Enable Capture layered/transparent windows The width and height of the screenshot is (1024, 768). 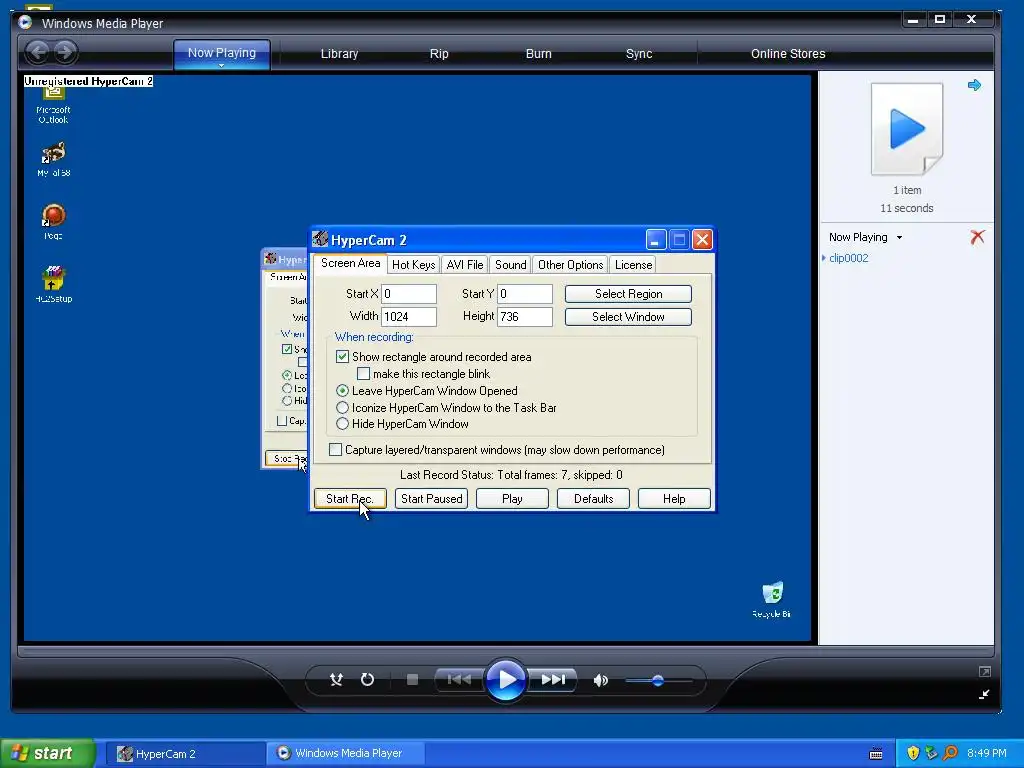[335, 450]
